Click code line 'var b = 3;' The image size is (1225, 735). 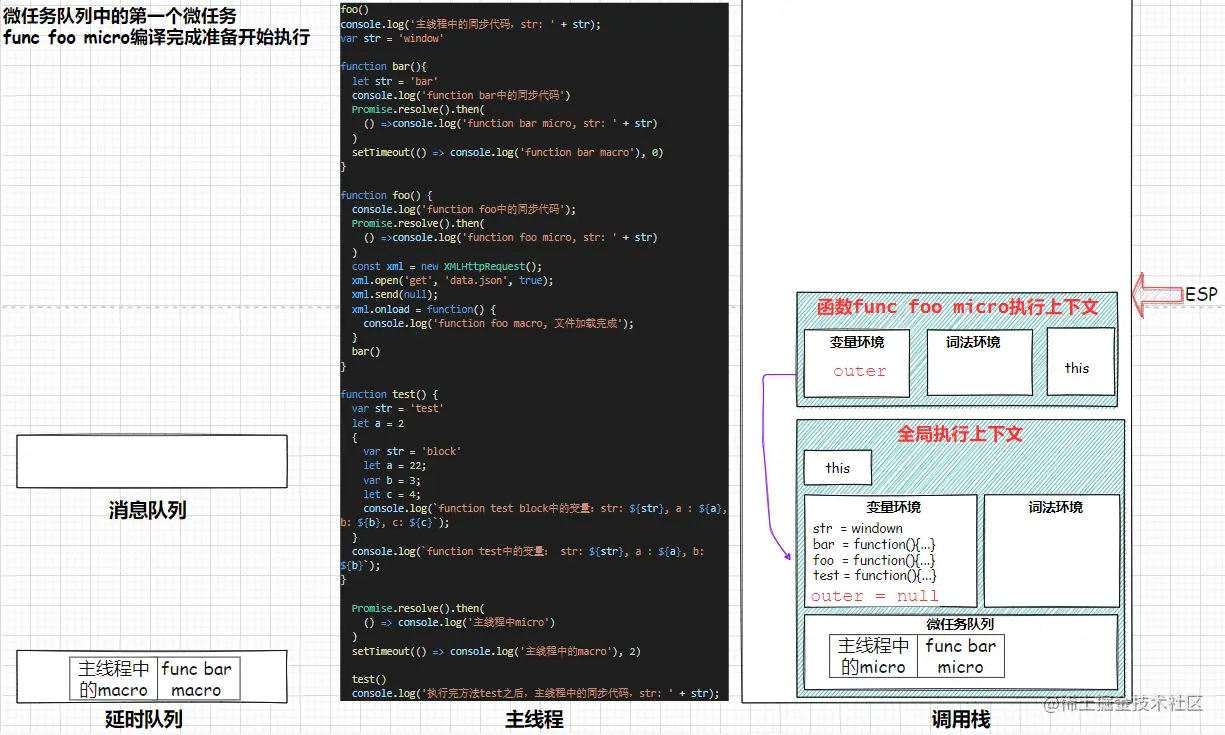pos(392,480)
